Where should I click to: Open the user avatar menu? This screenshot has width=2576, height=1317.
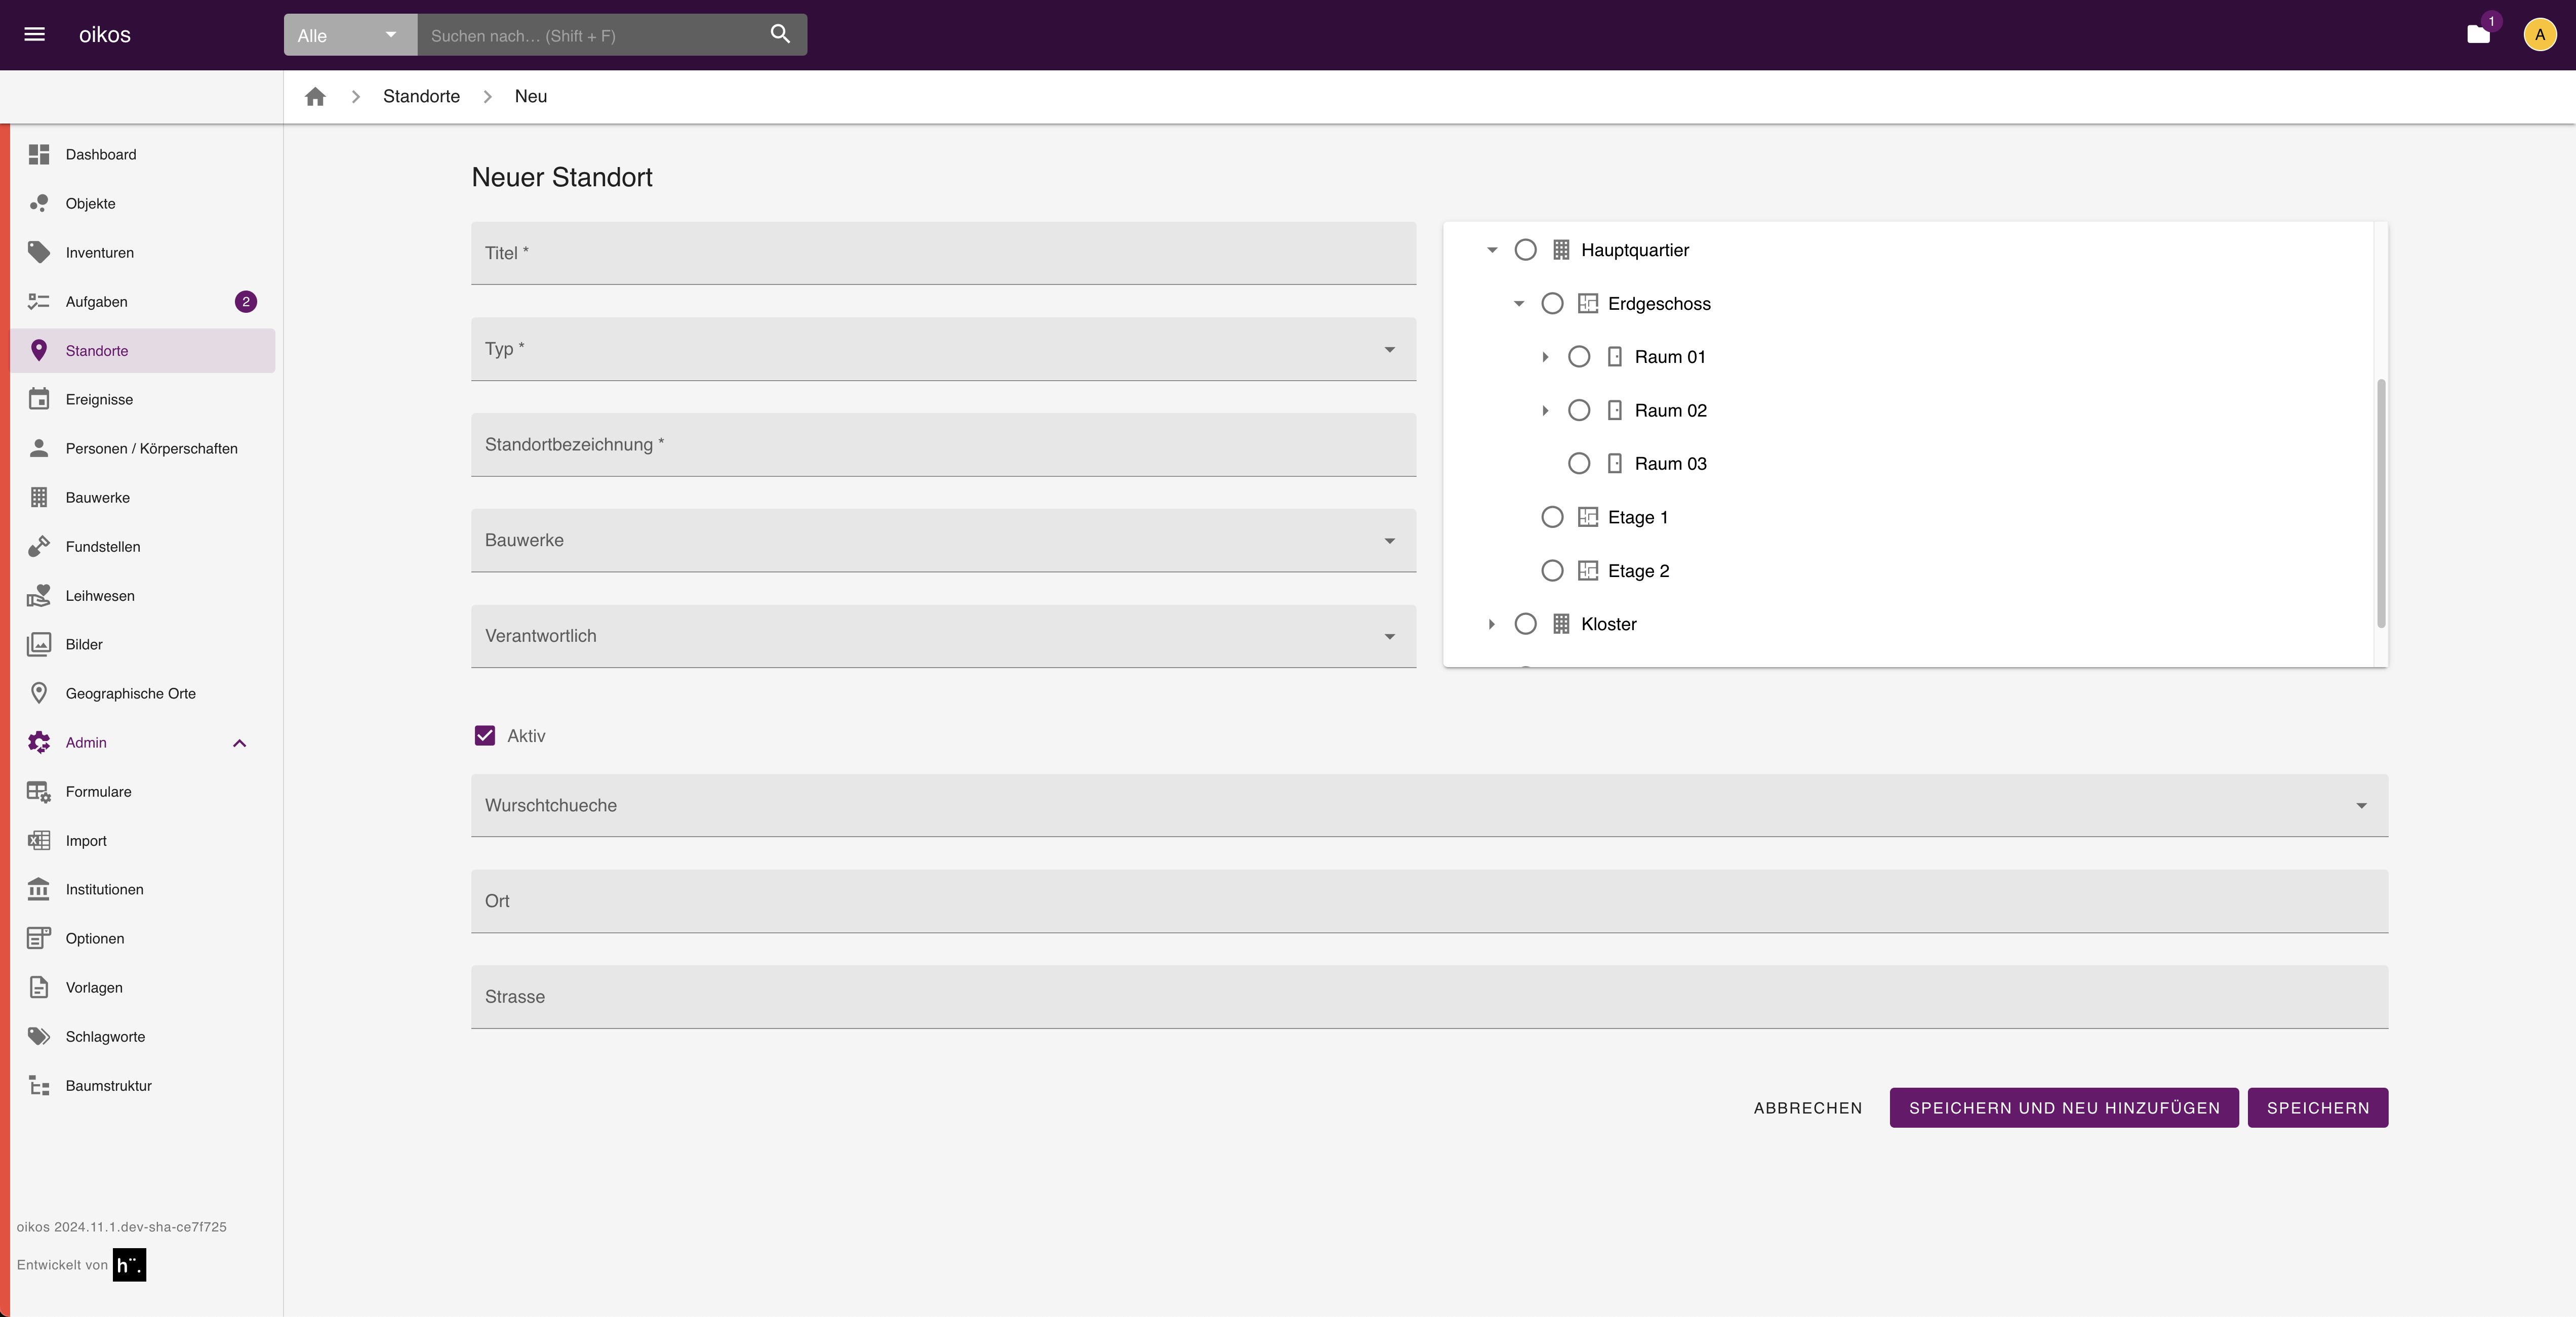tap(2540, 35)
